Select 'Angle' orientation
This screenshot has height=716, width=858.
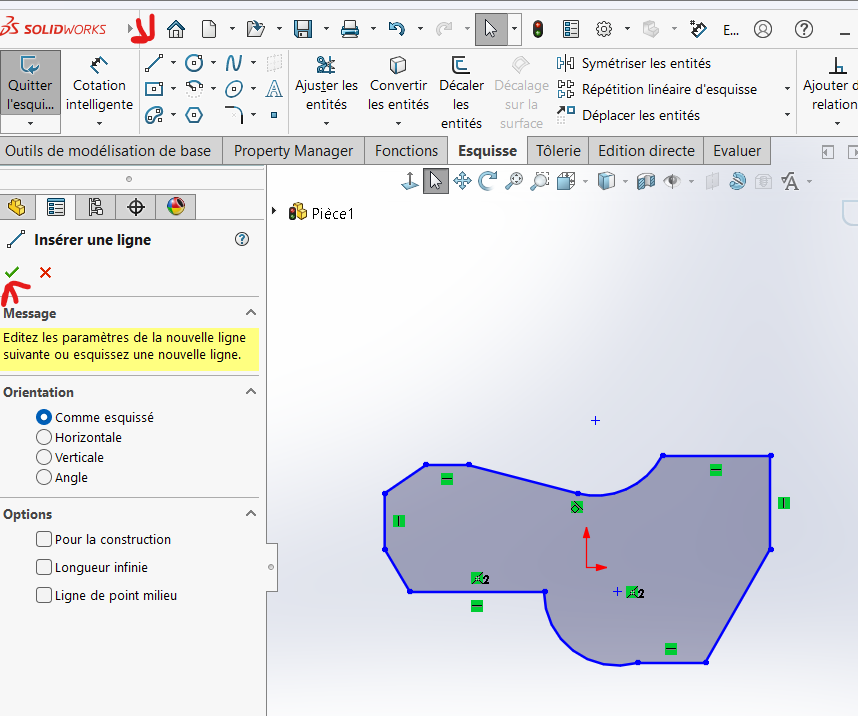[44, 477]
